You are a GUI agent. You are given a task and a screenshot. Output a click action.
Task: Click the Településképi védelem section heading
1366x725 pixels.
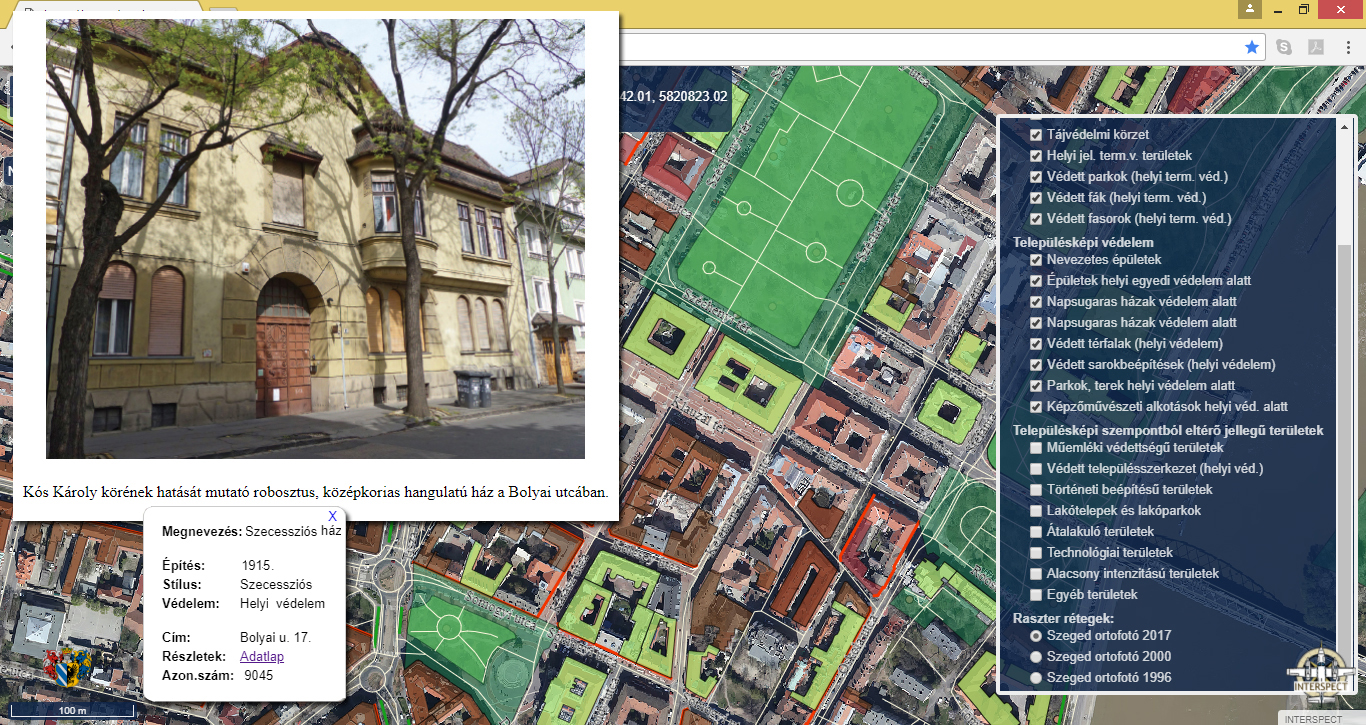[1083, 242]
